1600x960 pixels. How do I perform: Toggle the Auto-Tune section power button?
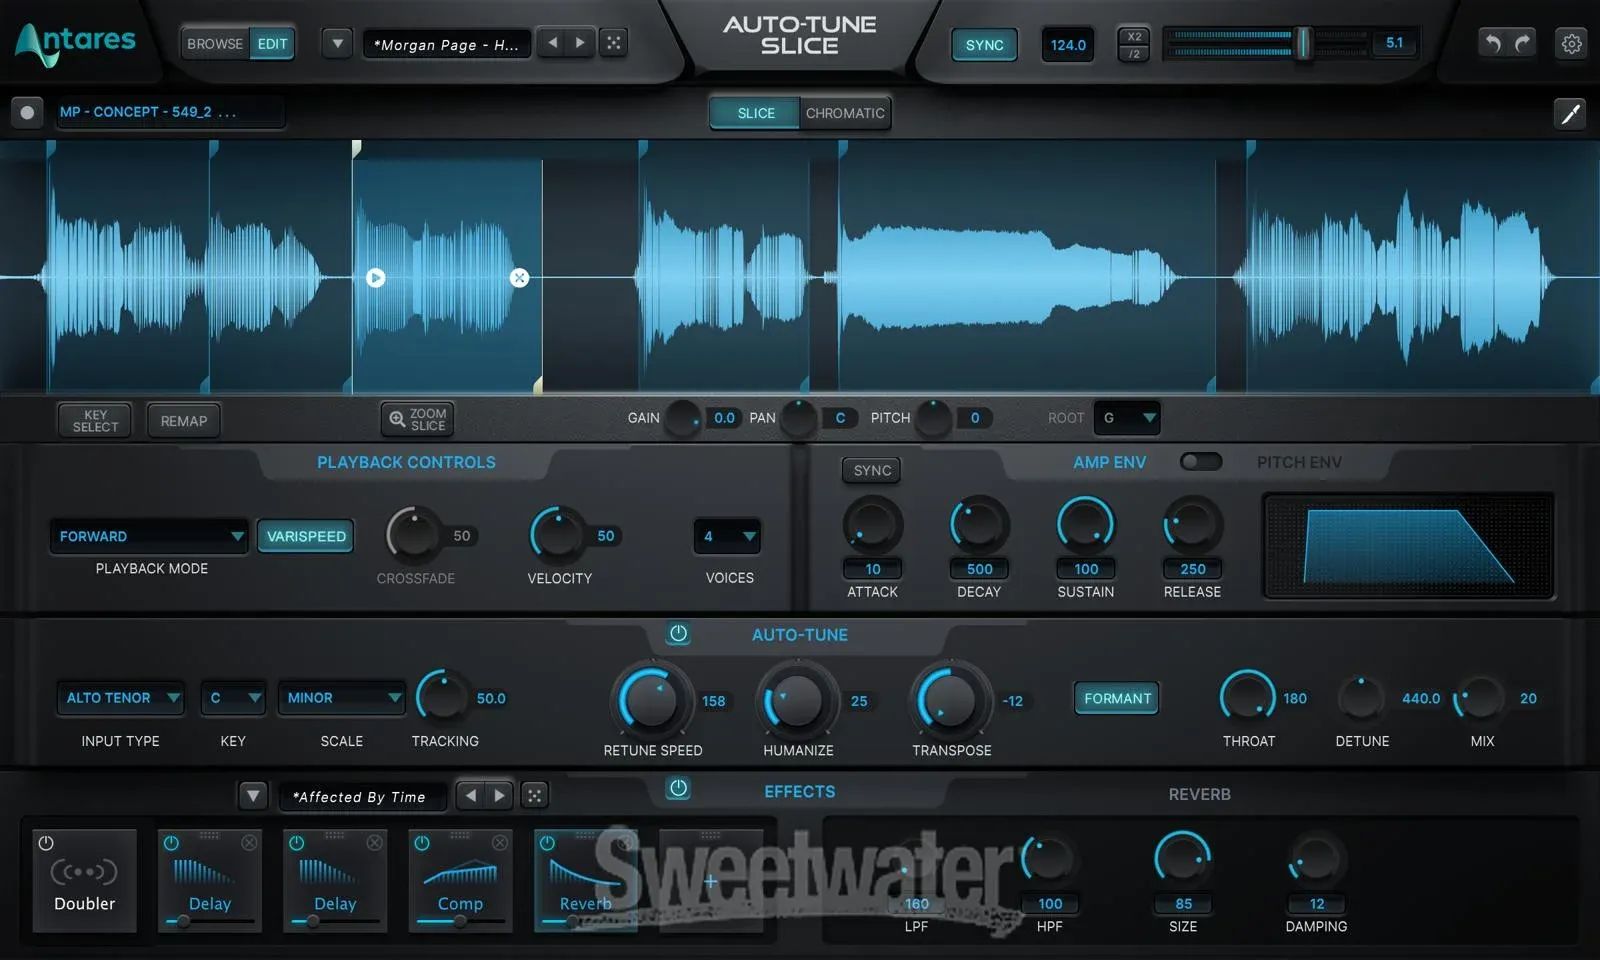click(678, 634)
